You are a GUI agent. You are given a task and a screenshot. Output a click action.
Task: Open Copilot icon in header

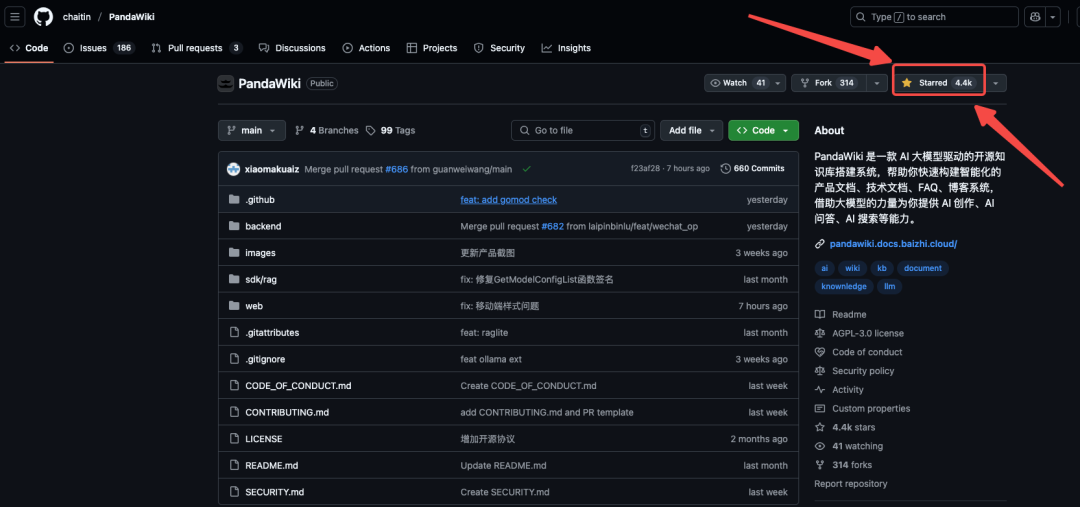point(1035,17)
